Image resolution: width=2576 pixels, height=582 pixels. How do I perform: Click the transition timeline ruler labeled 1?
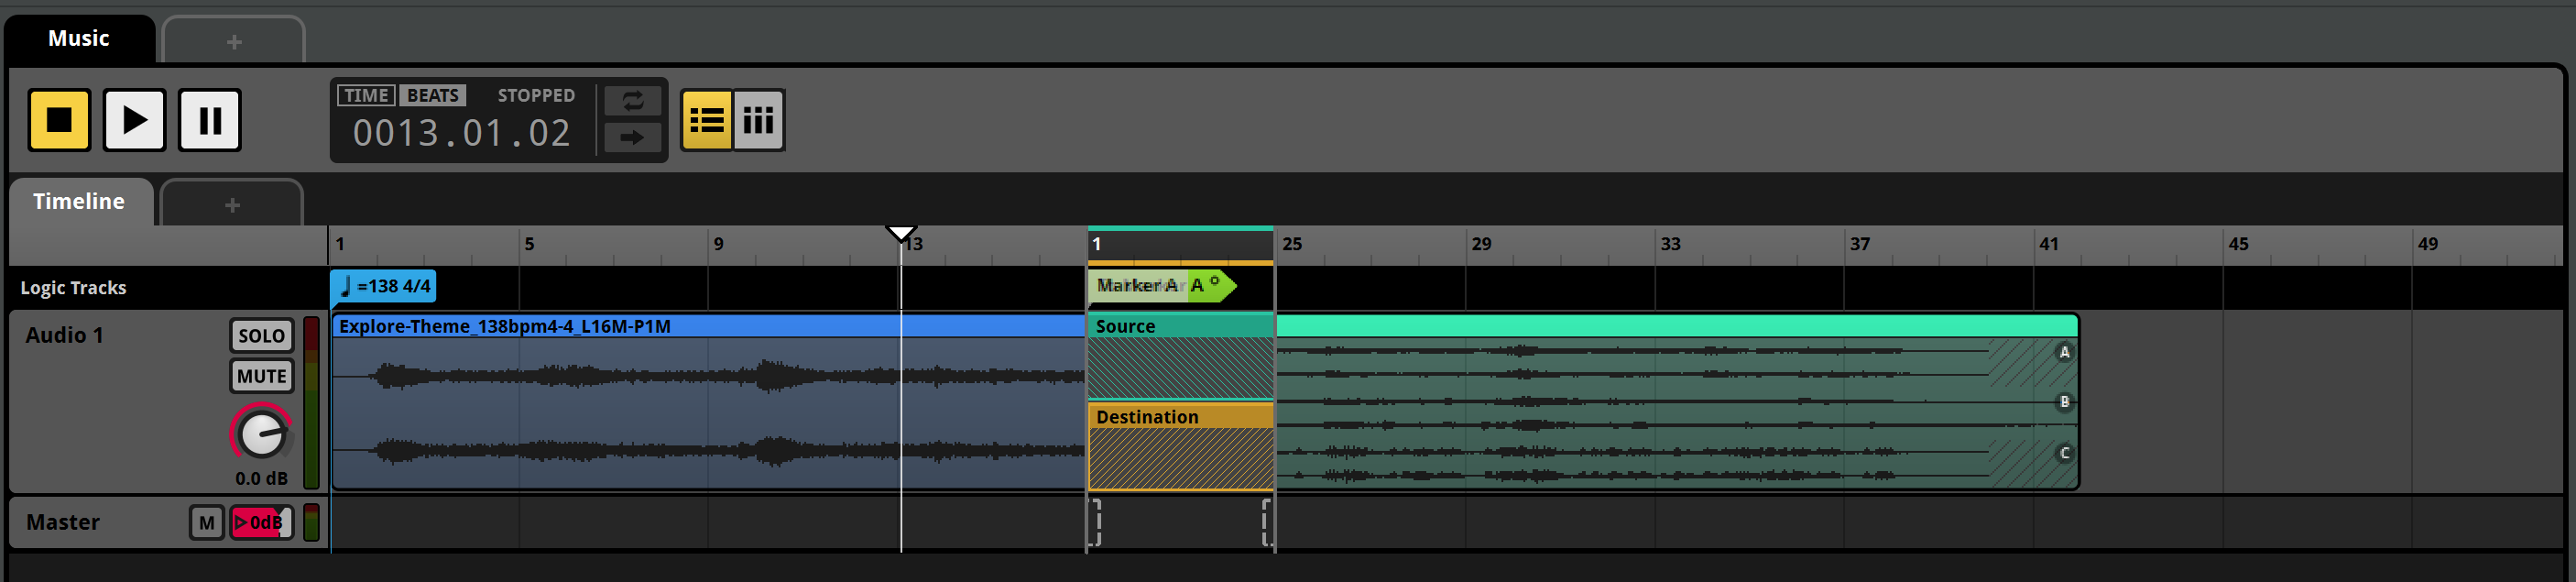(1180, 245)
